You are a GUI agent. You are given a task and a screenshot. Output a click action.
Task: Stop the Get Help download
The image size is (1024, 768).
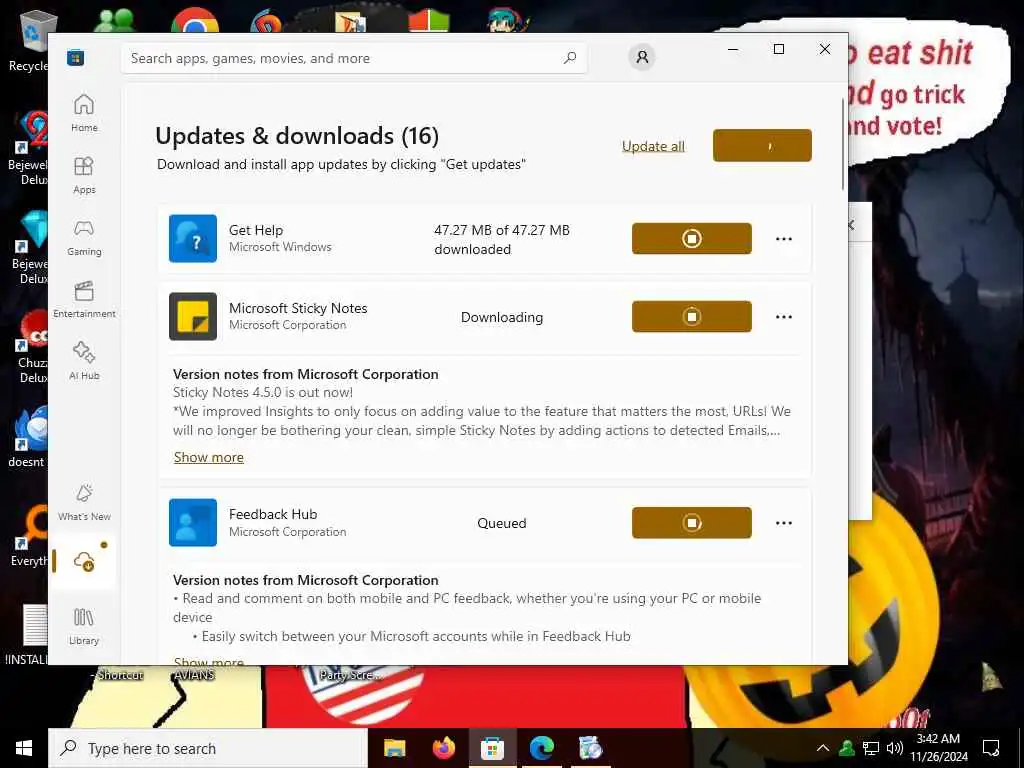point(692,238)
